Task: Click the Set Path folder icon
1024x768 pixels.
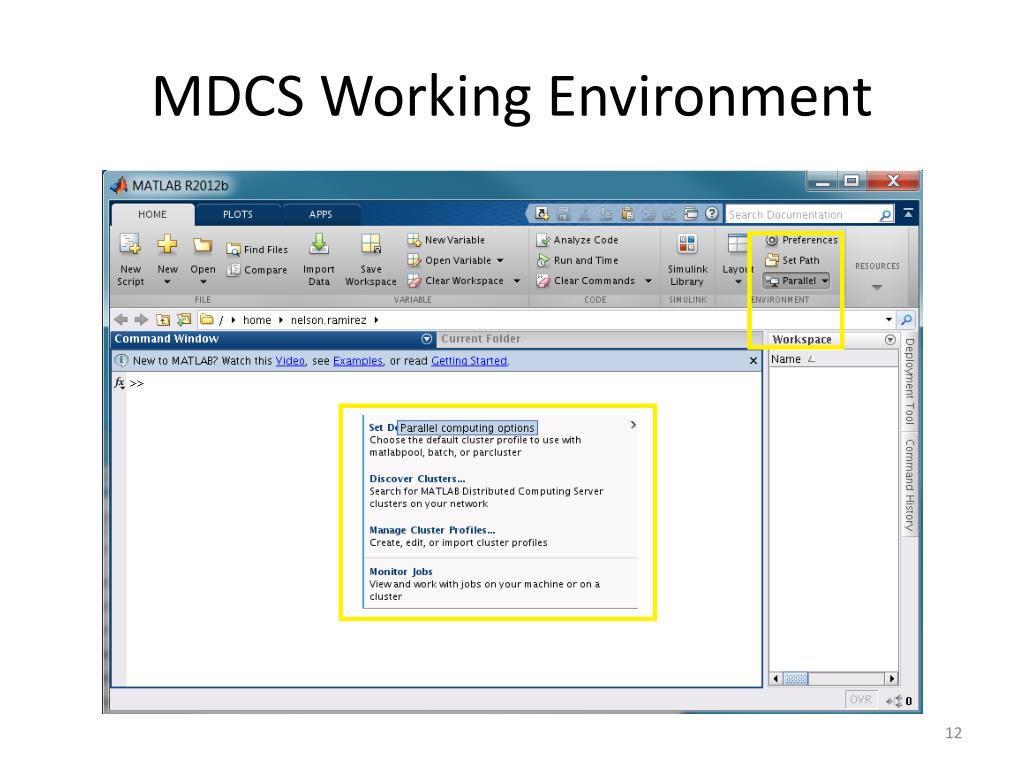Action: pos(772,260)
